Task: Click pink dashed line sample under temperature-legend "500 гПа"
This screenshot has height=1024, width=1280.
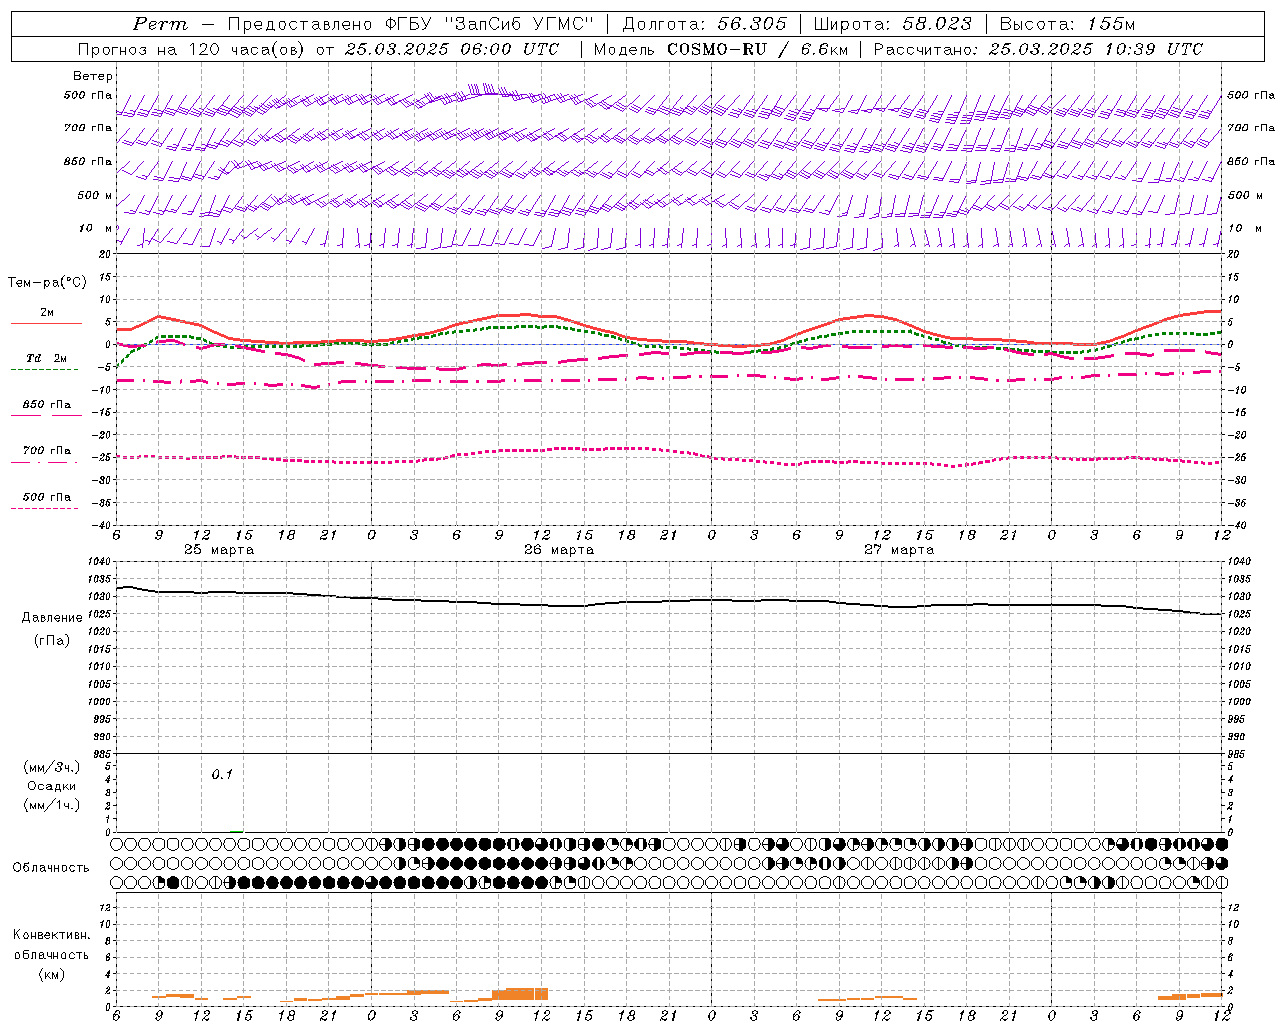Action: coord(44,508)
